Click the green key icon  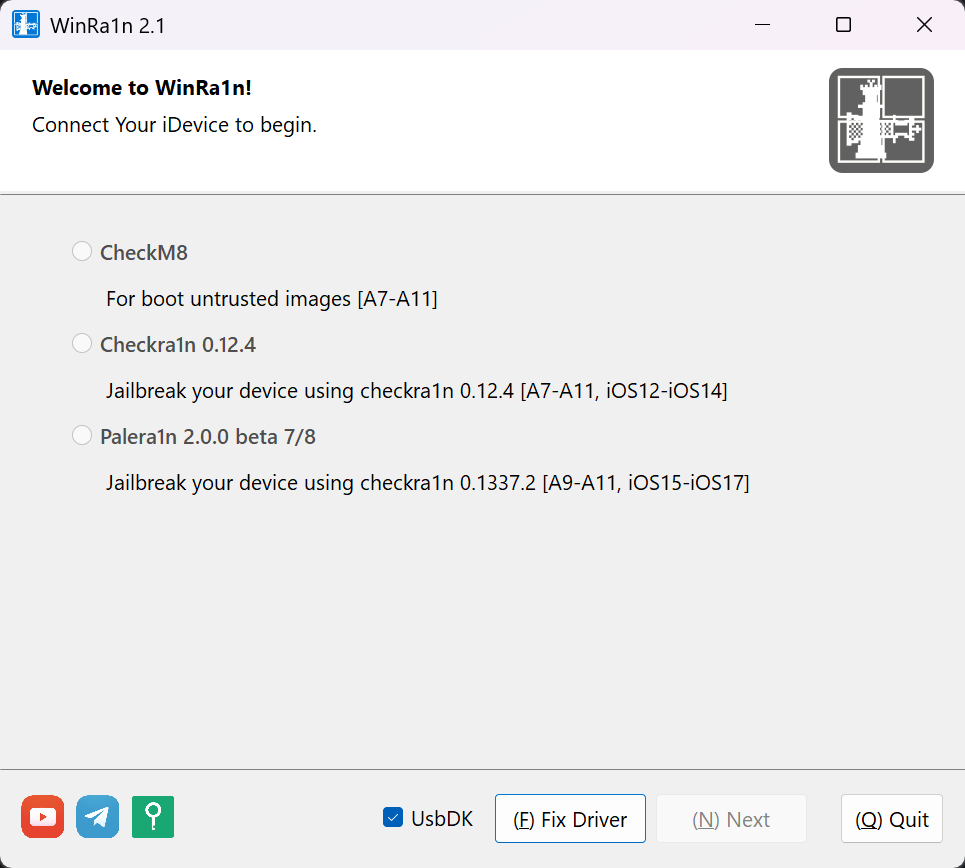tap(152, 817)
